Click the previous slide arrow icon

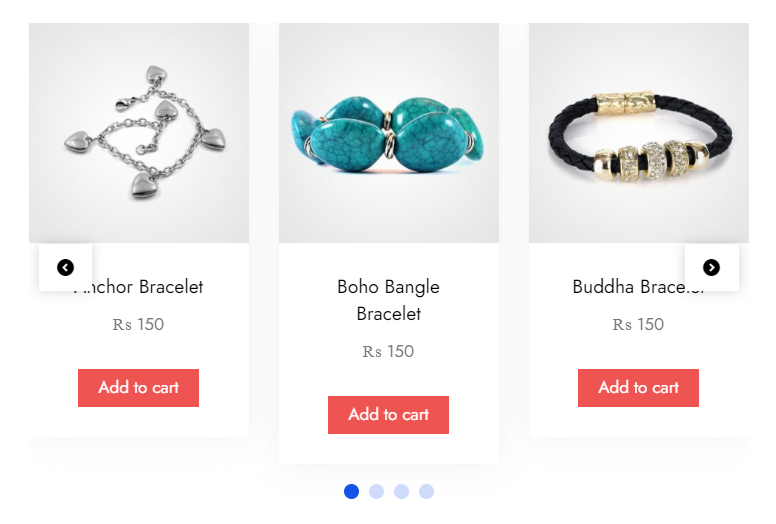click(x=65, y=267)
